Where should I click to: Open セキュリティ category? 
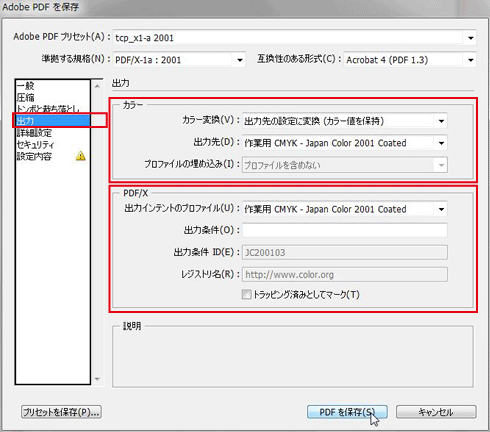[x=35, y=144]
